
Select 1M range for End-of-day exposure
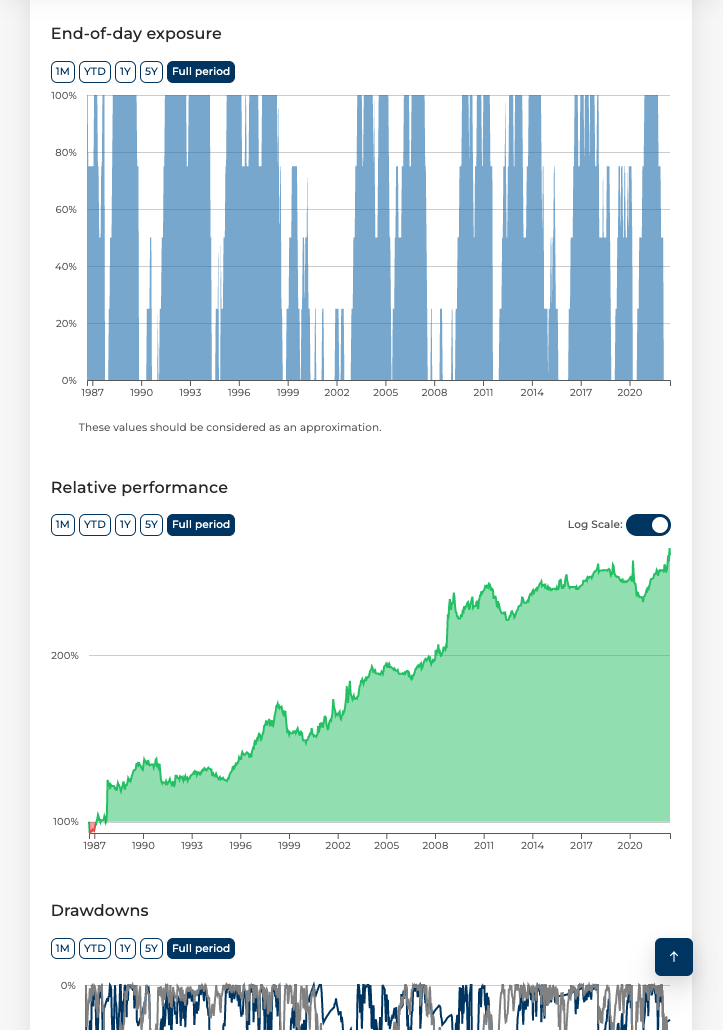[x=63, y=72]
